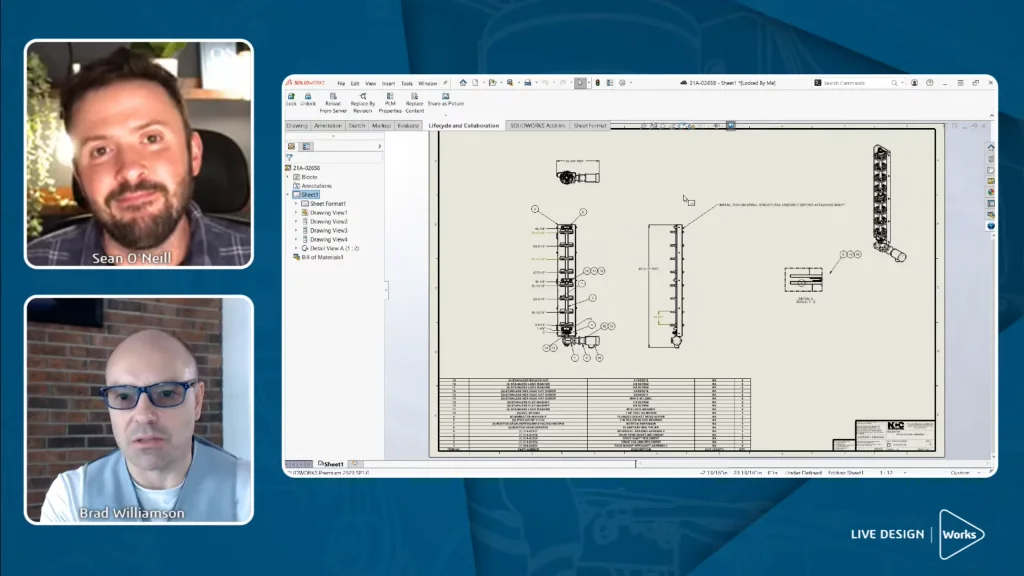Expand the Sheet Format1 tree node
Image resolution: width=1024 pixels, height=576 pixels.
click(x=296, y=204)
